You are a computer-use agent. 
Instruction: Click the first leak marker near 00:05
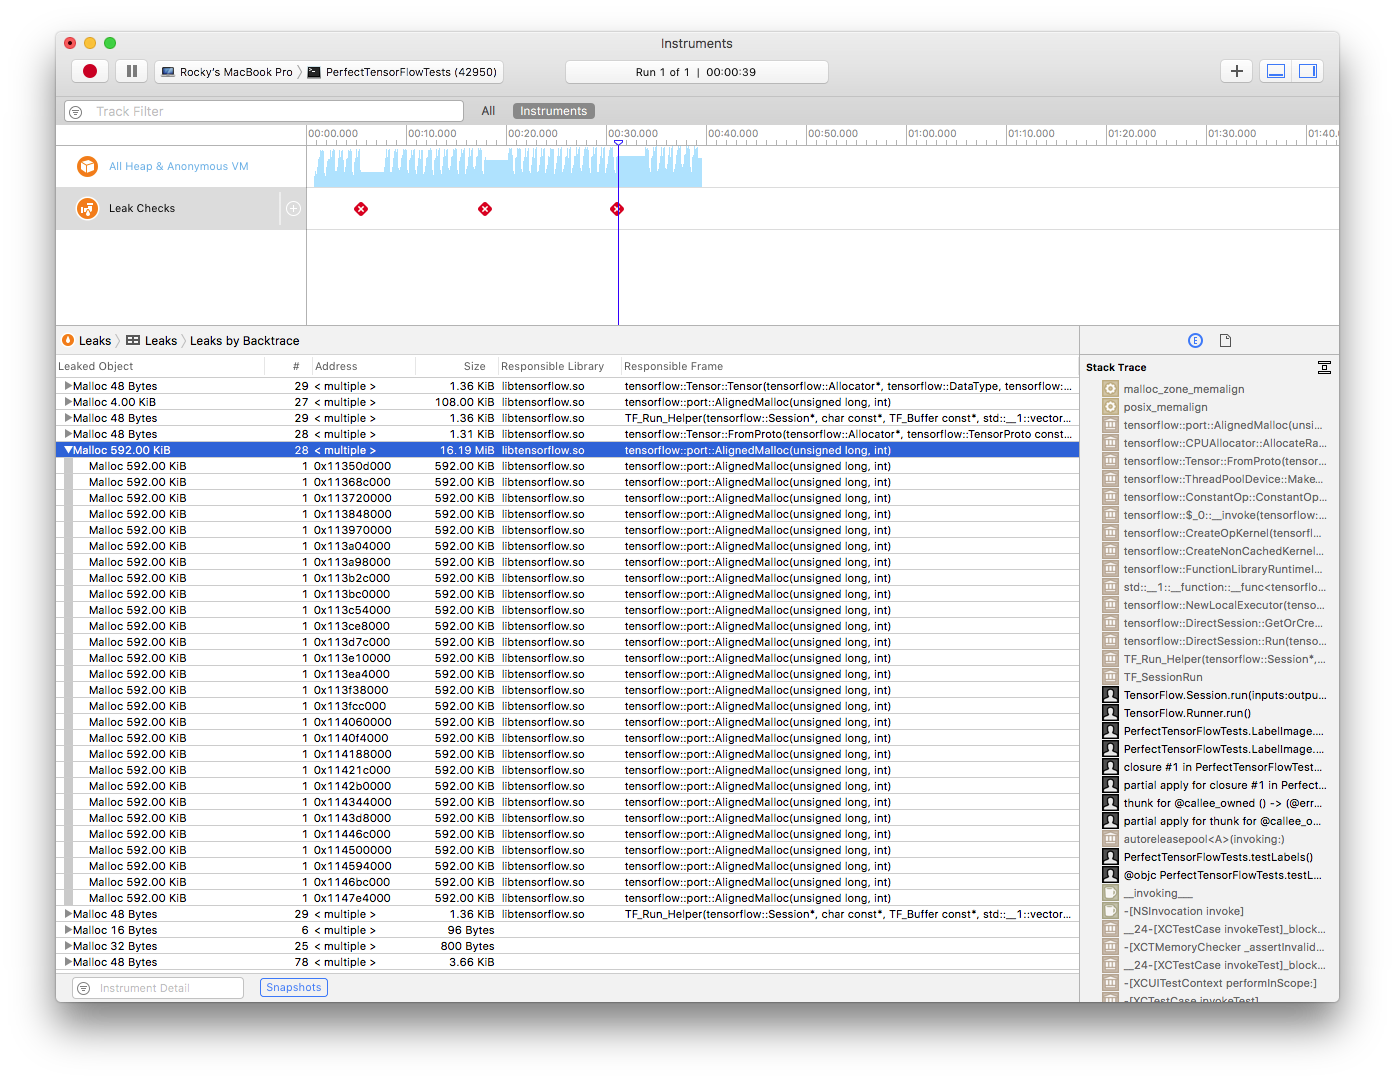tap(361, 208)
